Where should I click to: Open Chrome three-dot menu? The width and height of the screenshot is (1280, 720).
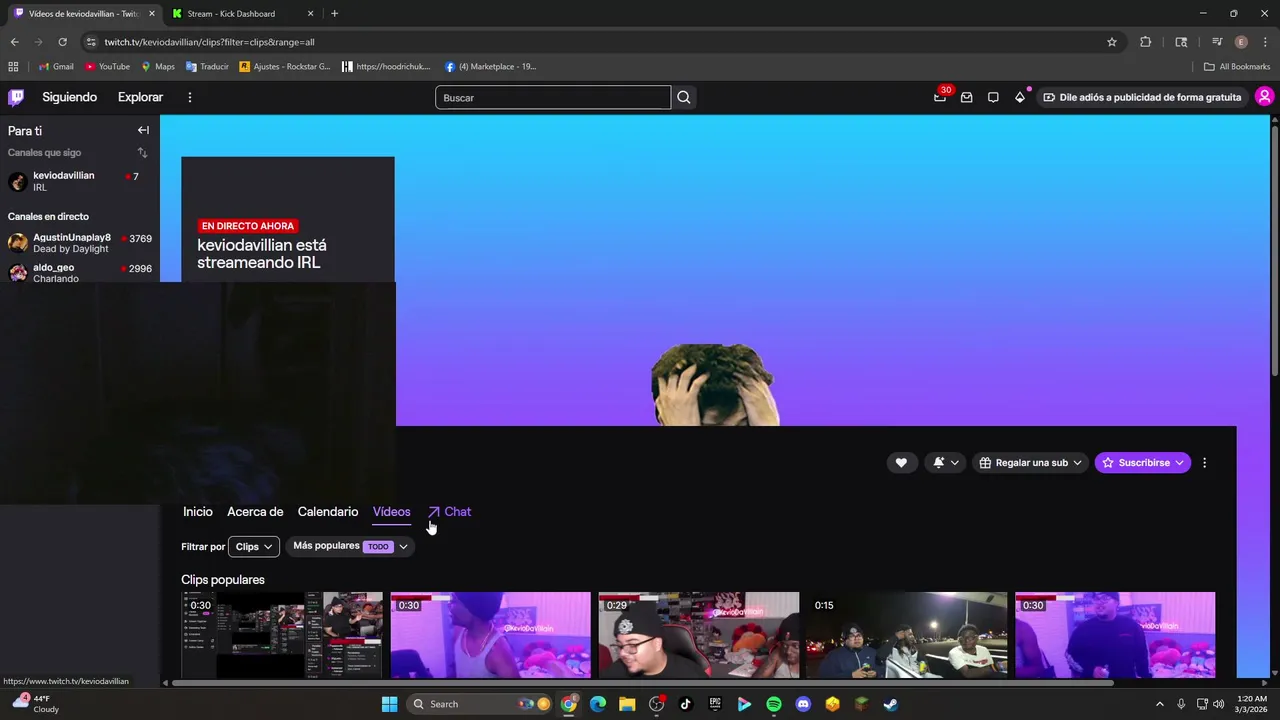(1265, 42)
